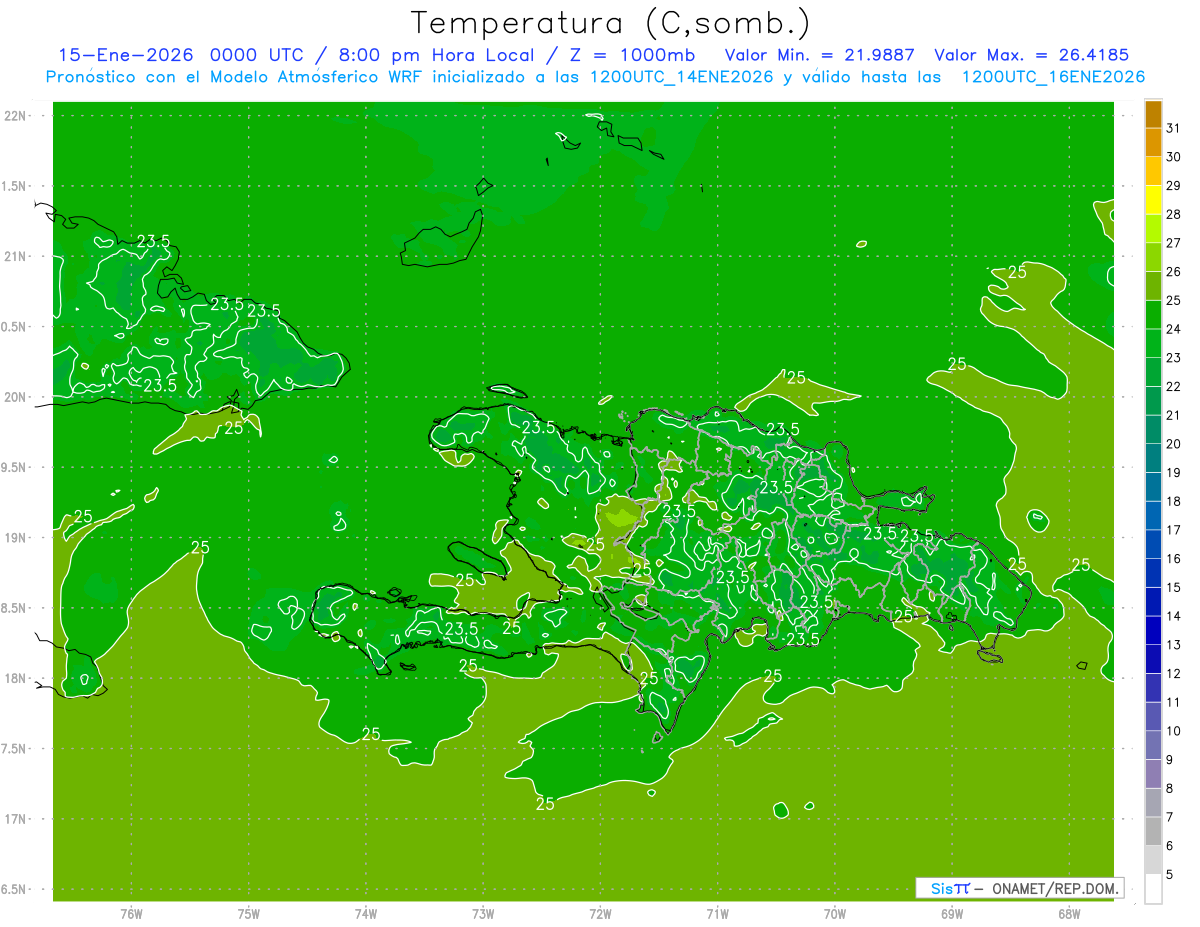Select "Valor Min. = 21.9887" text
The width and height of the screenshot is (1200, 927).
point(820,56)
